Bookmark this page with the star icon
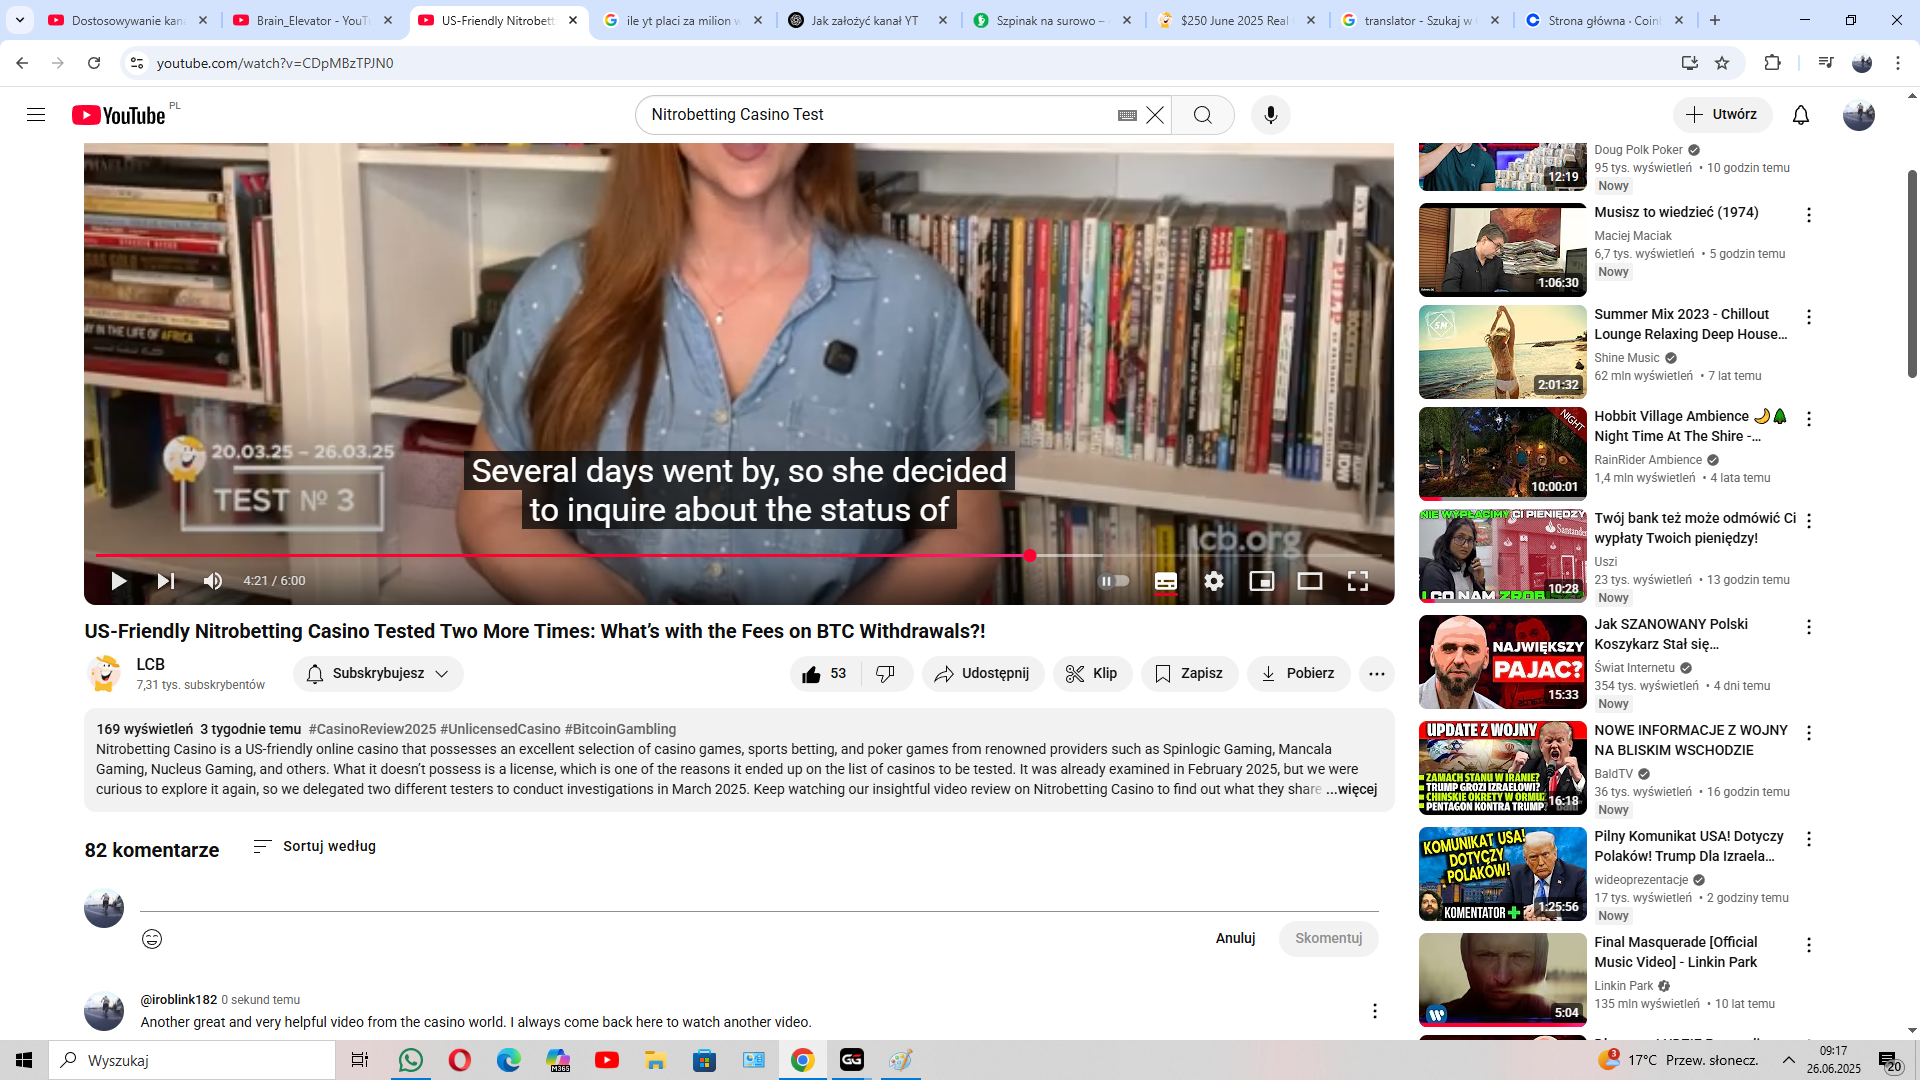Screen dimensions: 1920x1080 pyautogui.click(x=1722, y=63)
